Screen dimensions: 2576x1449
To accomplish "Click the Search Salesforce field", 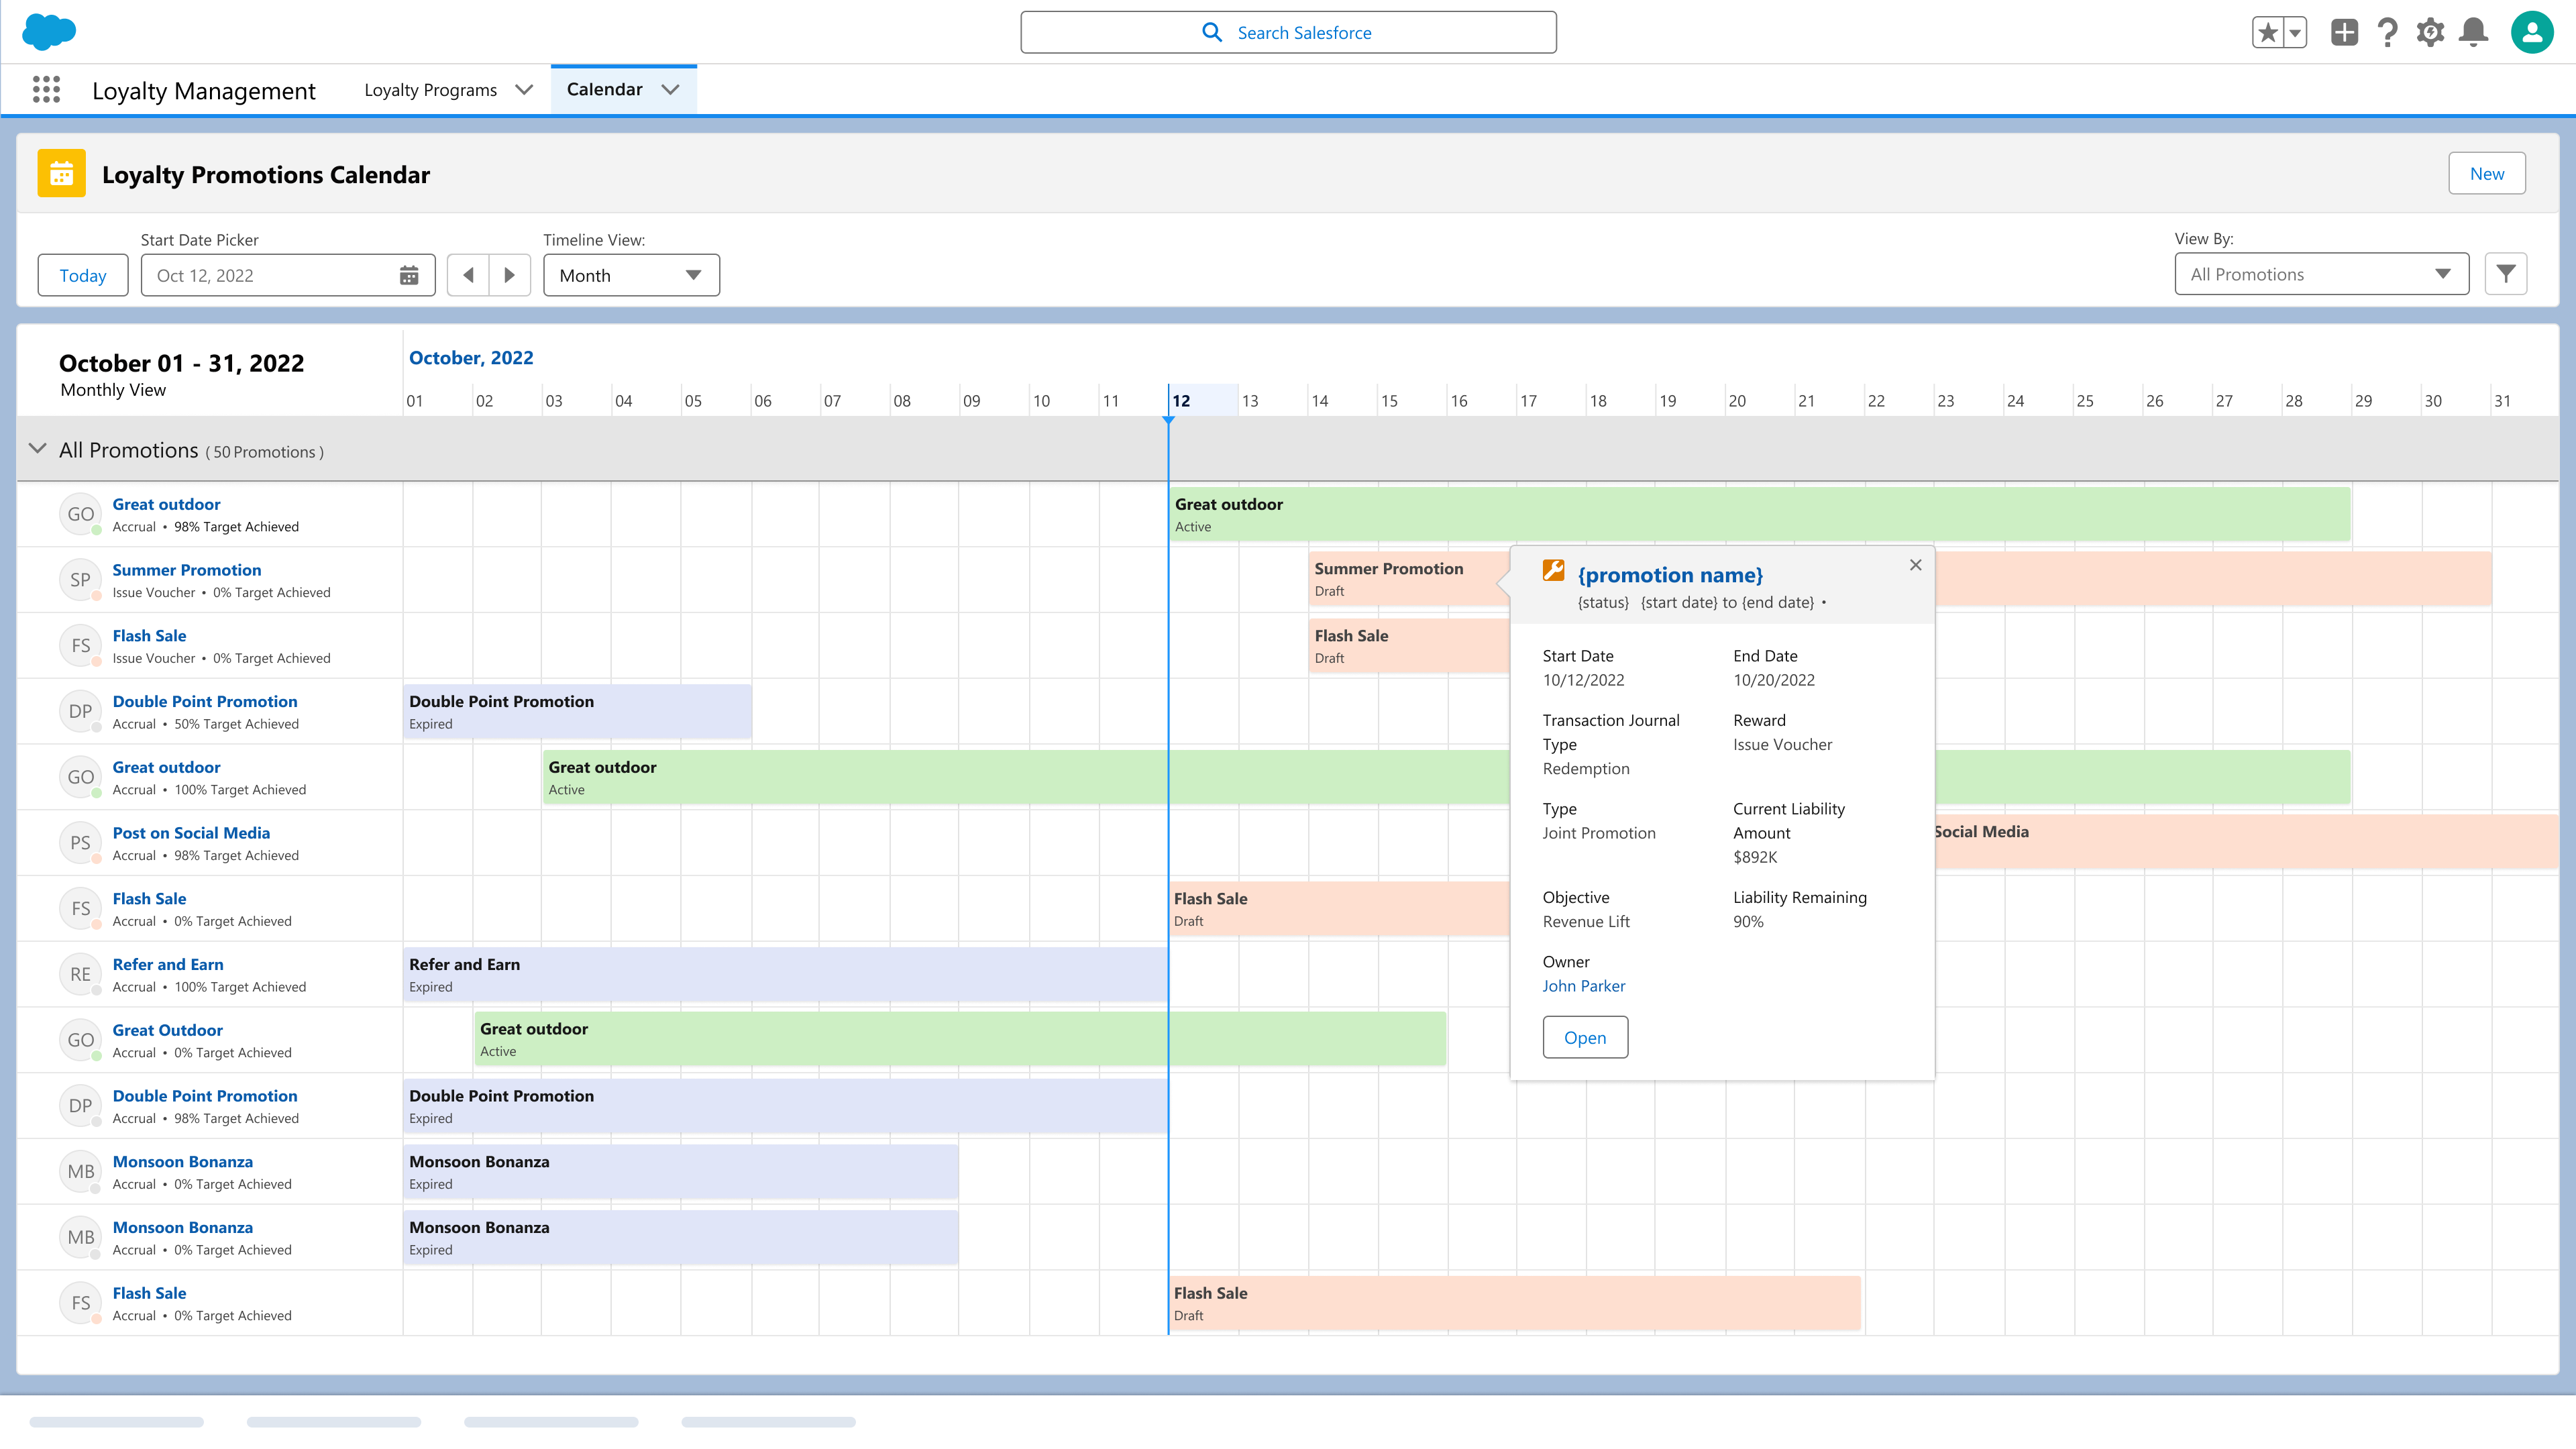I will (1288, 33).
